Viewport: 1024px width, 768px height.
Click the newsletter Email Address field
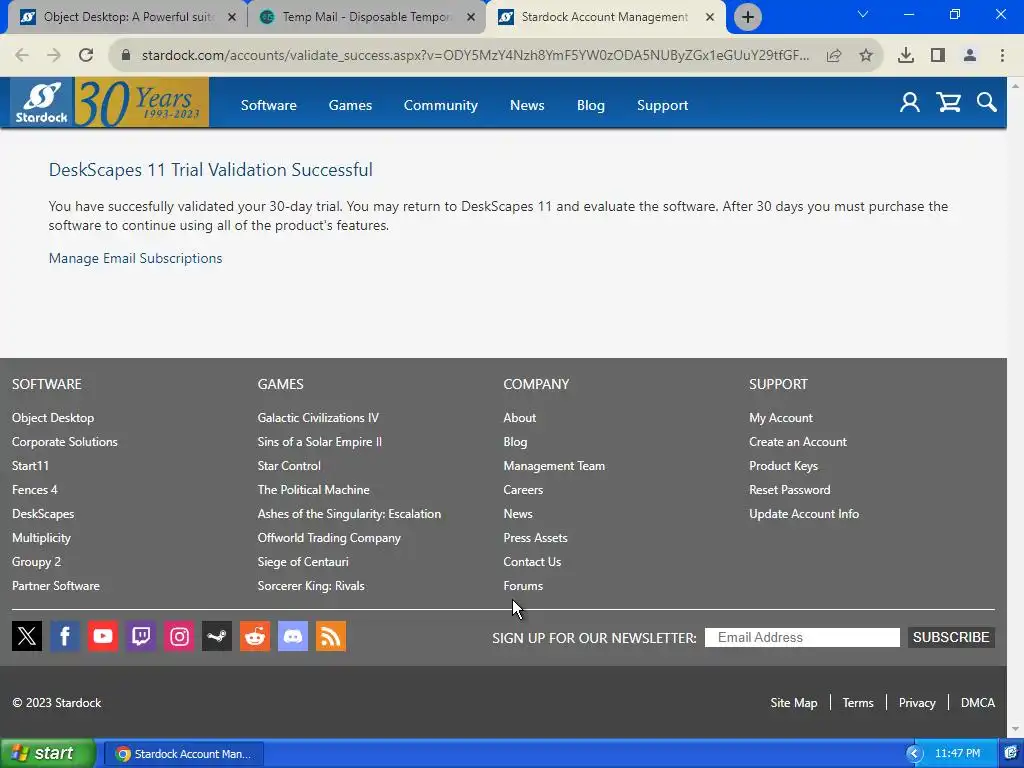coord(802,637)
